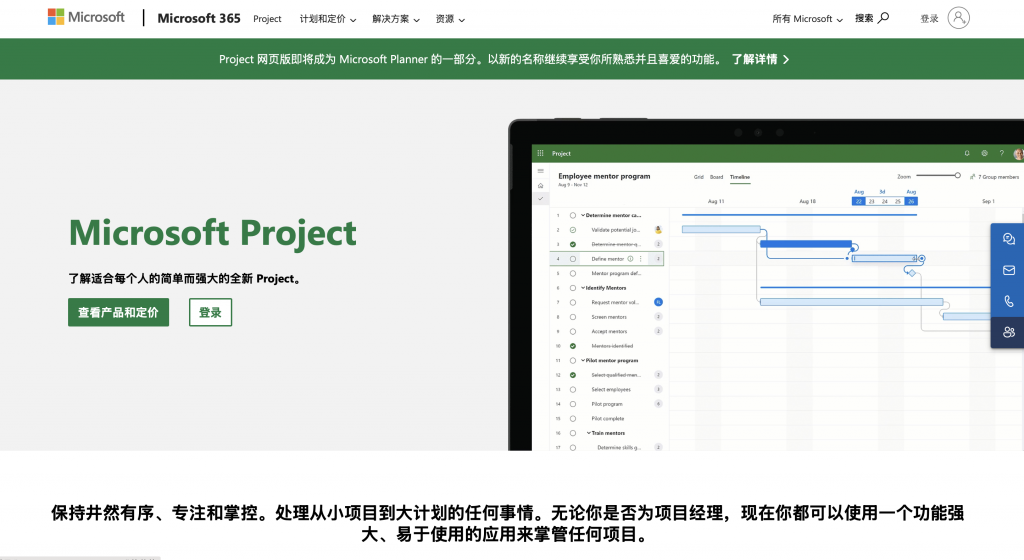Select the milestone diamond on the Gantt chart
Viewport: 1024px width, 560px height.
pos(912,273)
